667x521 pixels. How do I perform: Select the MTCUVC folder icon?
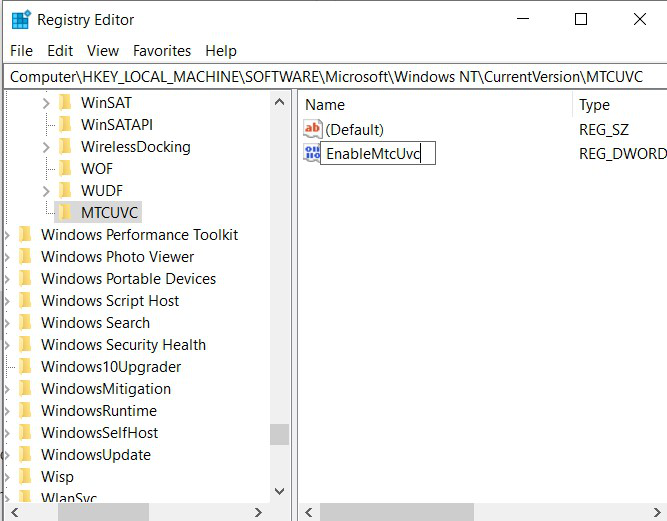(65, 212)
